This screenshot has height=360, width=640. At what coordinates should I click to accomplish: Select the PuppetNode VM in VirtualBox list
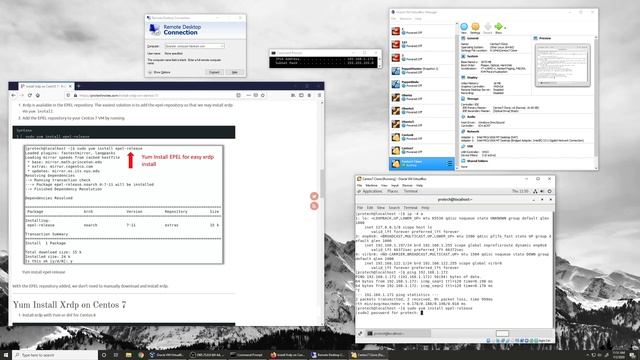[x=422, y=84]
